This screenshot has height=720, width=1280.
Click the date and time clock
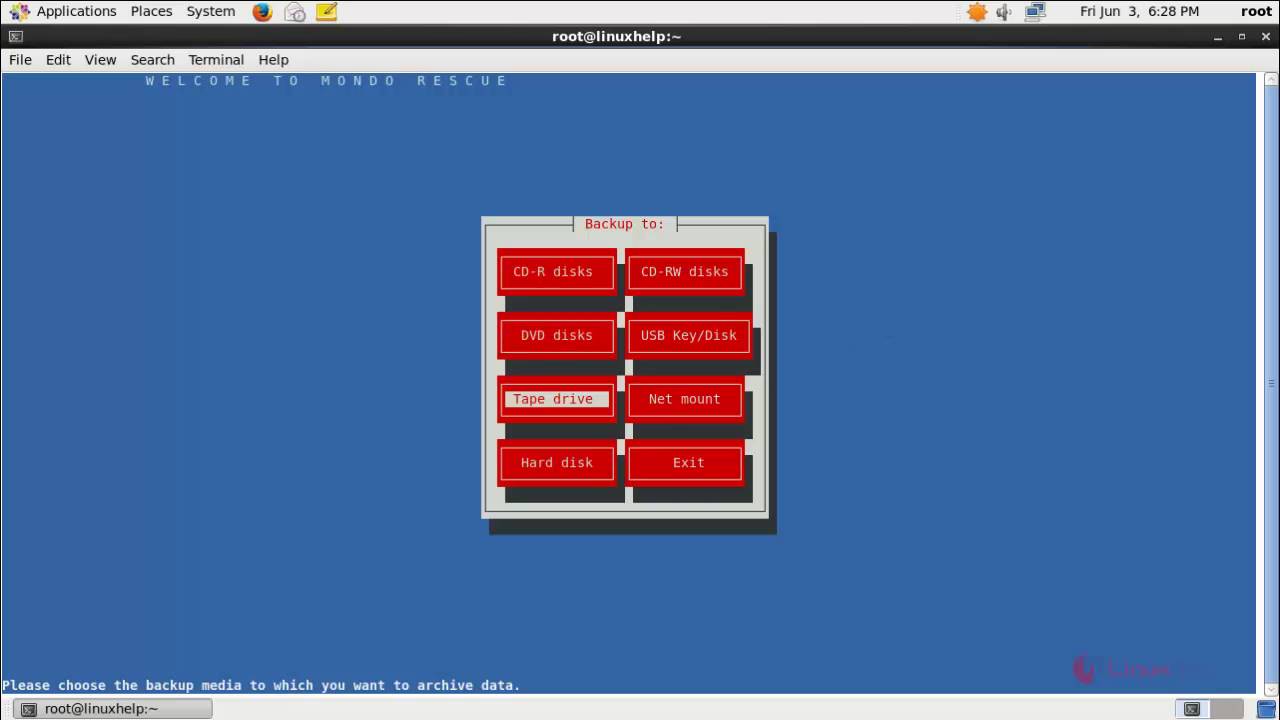pyautogui.click(x=1139, y=12)
